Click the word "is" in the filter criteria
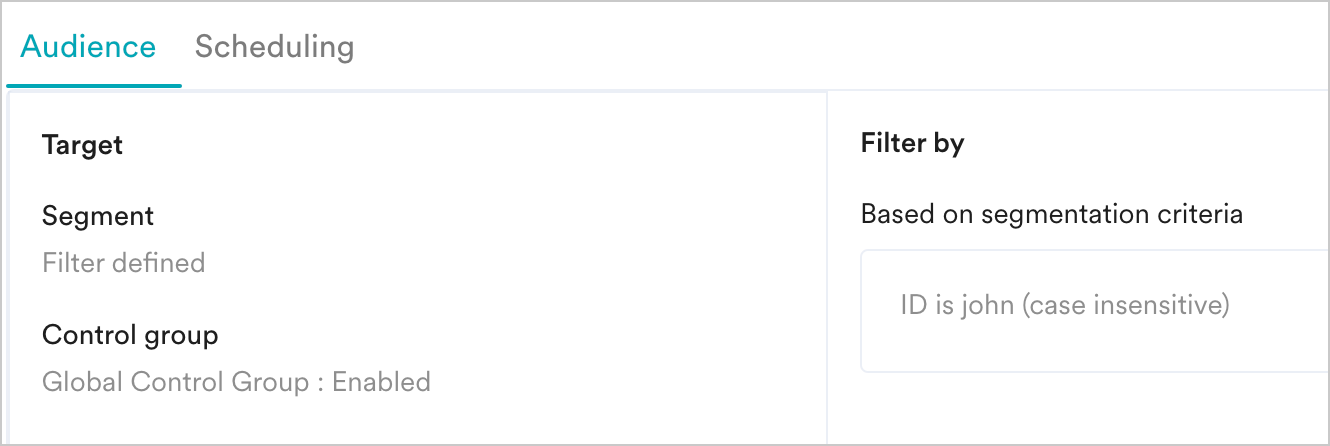The width and height of the screenshot is (1330, 446). pyautogui.click(x=944, y=305)
